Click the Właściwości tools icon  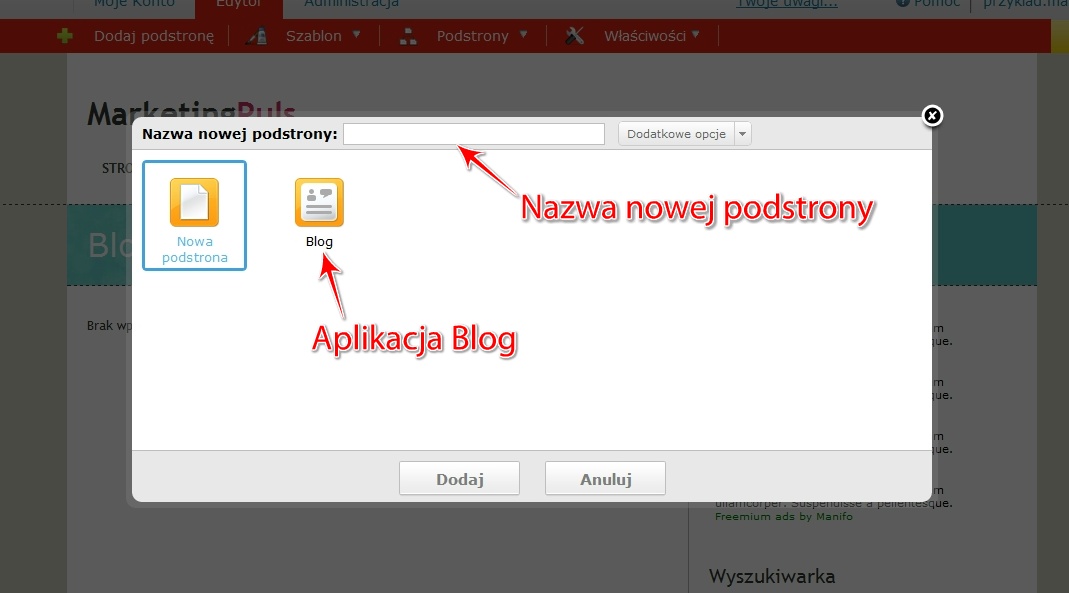[574, 36]
